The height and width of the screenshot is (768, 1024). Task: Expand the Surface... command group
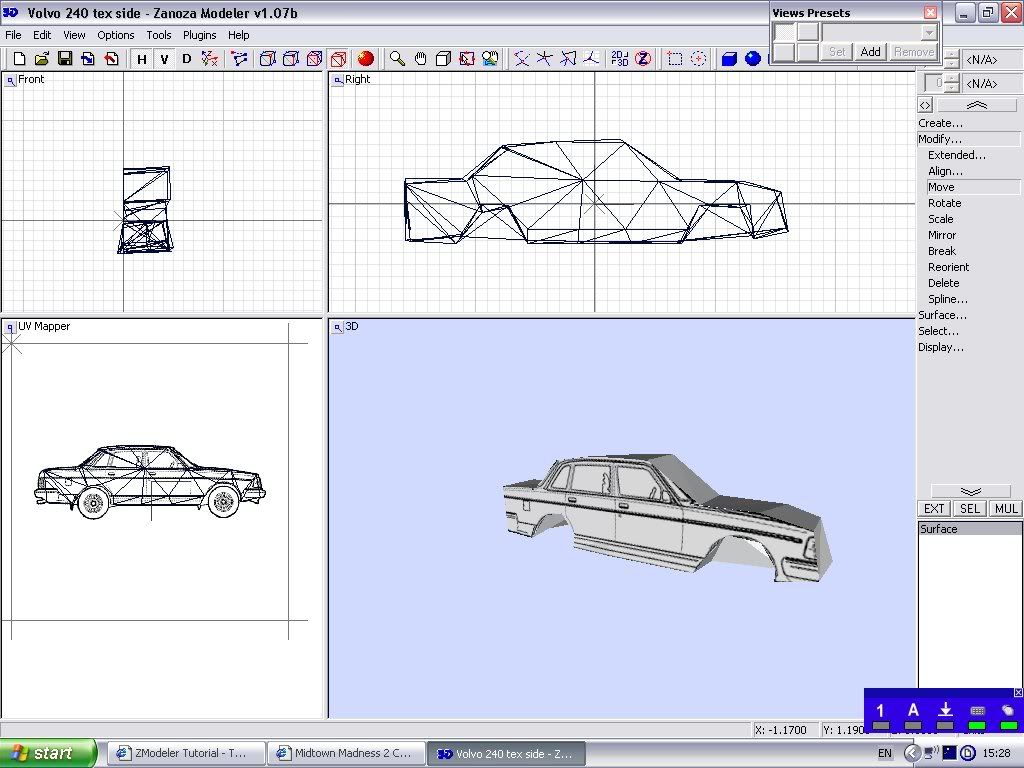(942, 315)
